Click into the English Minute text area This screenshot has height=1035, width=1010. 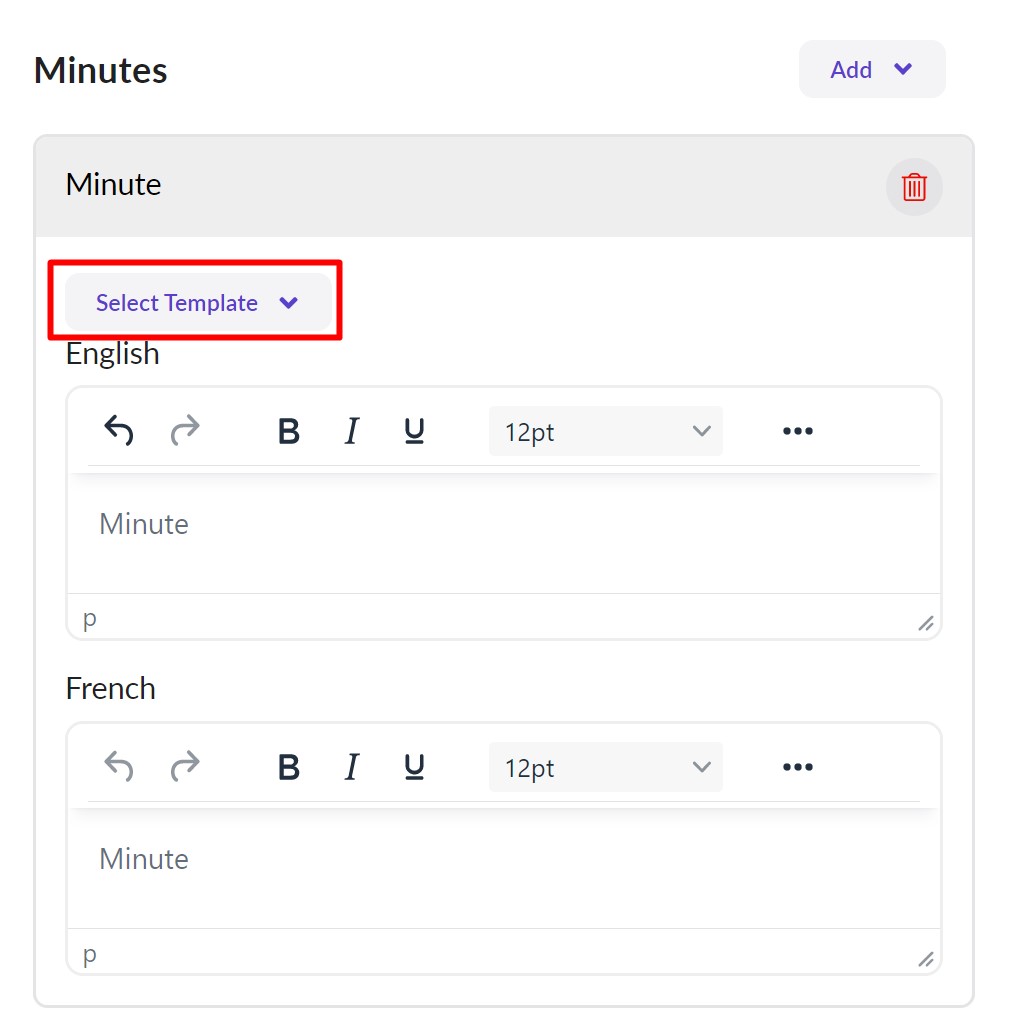pos(503,534)
